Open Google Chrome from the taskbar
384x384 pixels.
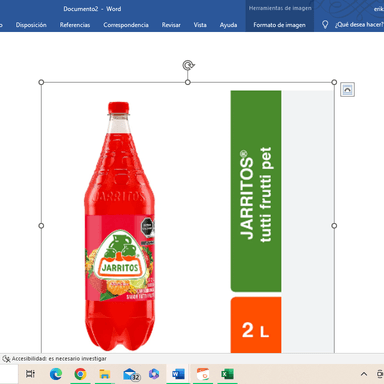80,374
